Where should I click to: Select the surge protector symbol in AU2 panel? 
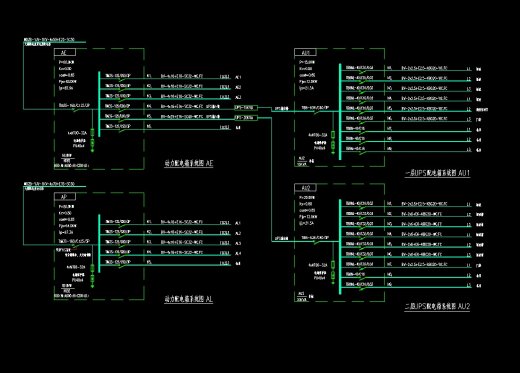coord(333,273)
